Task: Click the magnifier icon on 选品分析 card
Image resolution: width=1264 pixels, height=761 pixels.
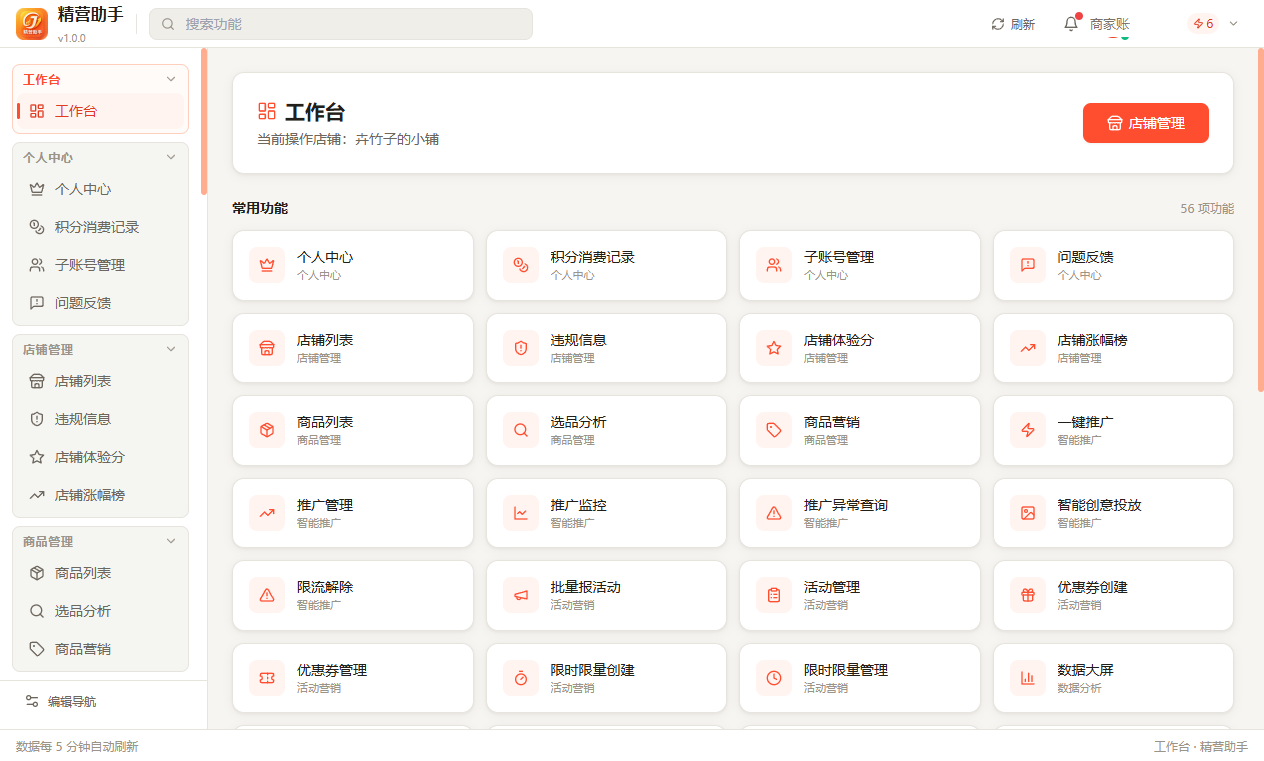Action: point(521,430)
